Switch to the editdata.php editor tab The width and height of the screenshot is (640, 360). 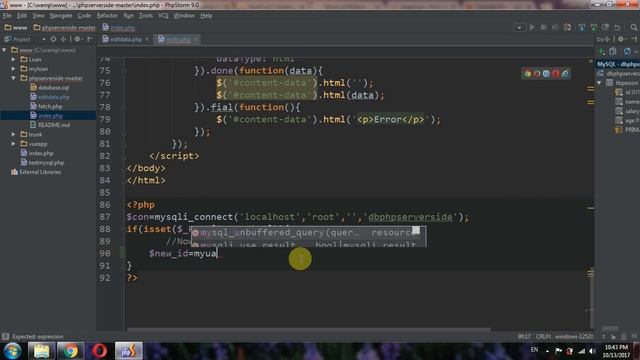(x=126, y=39)
